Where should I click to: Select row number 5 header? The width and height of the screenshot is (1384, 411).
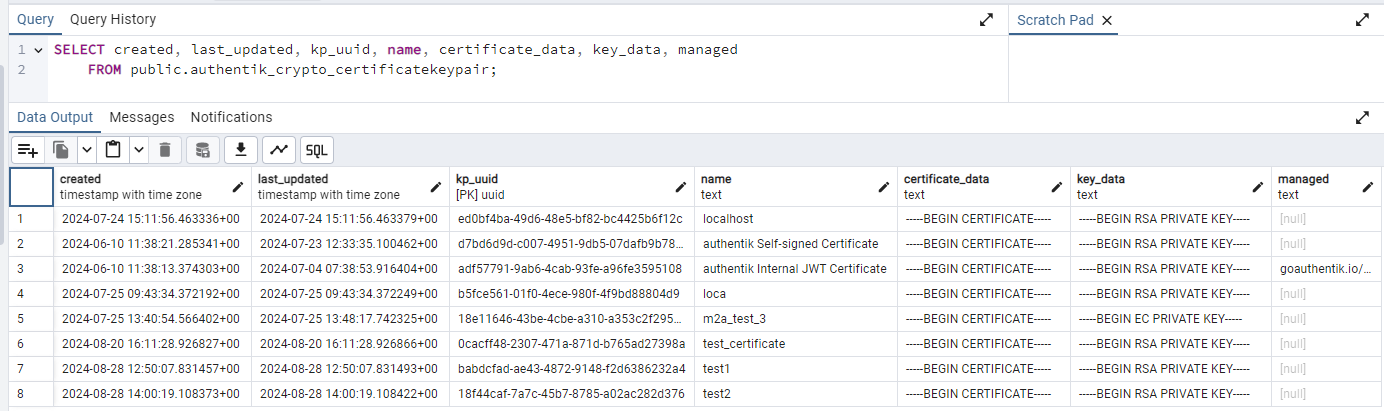[x=32, y=318]
